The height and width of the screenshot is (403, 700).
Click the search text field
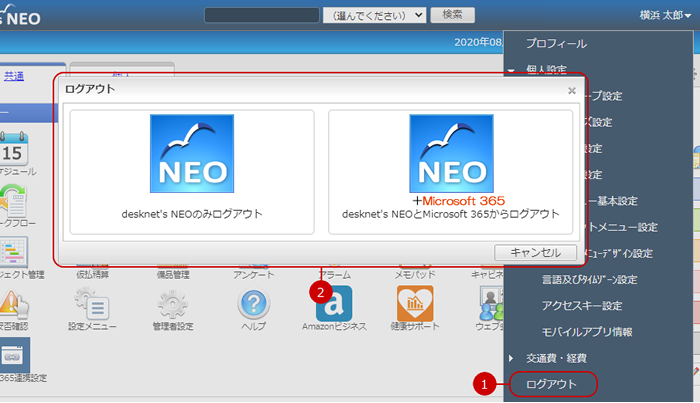coord(261,15)
